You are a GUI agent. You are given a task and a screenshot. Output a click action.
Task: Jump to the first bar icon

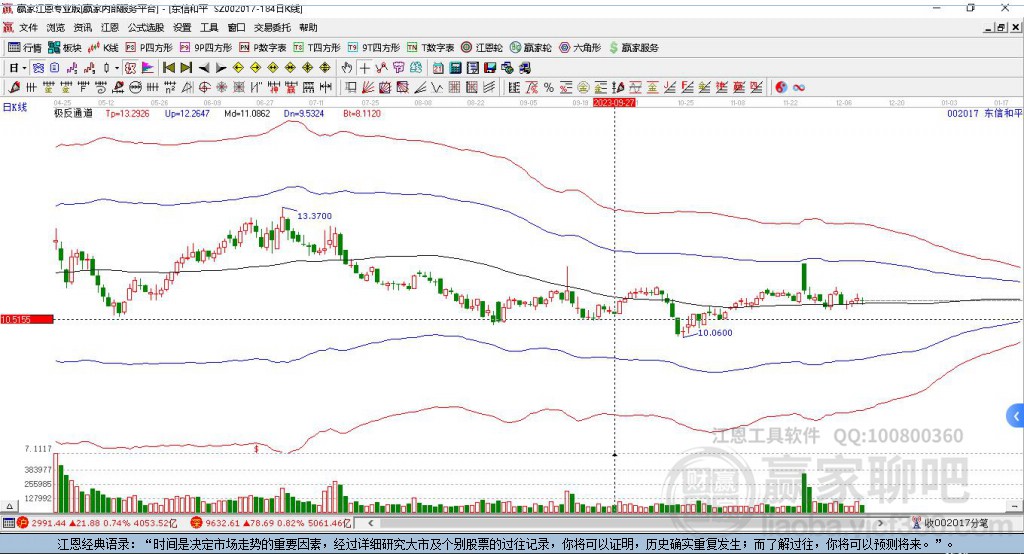pos(168,68)
